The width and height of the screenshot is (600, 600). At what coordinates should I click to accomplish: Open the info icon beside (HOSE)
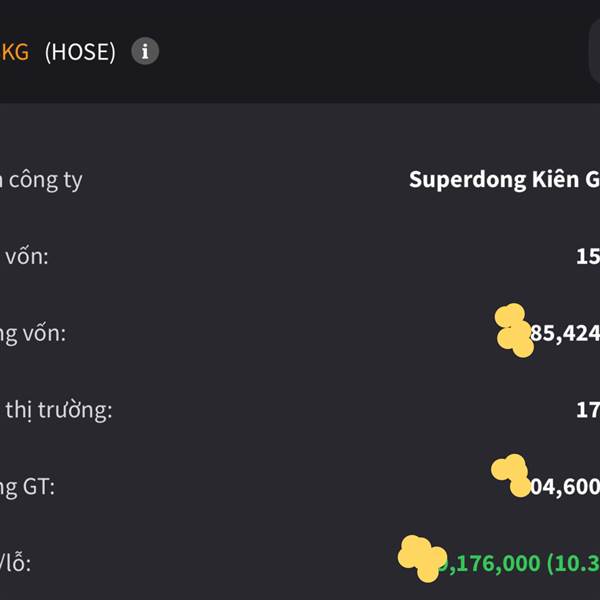click(x=145, y=51)
